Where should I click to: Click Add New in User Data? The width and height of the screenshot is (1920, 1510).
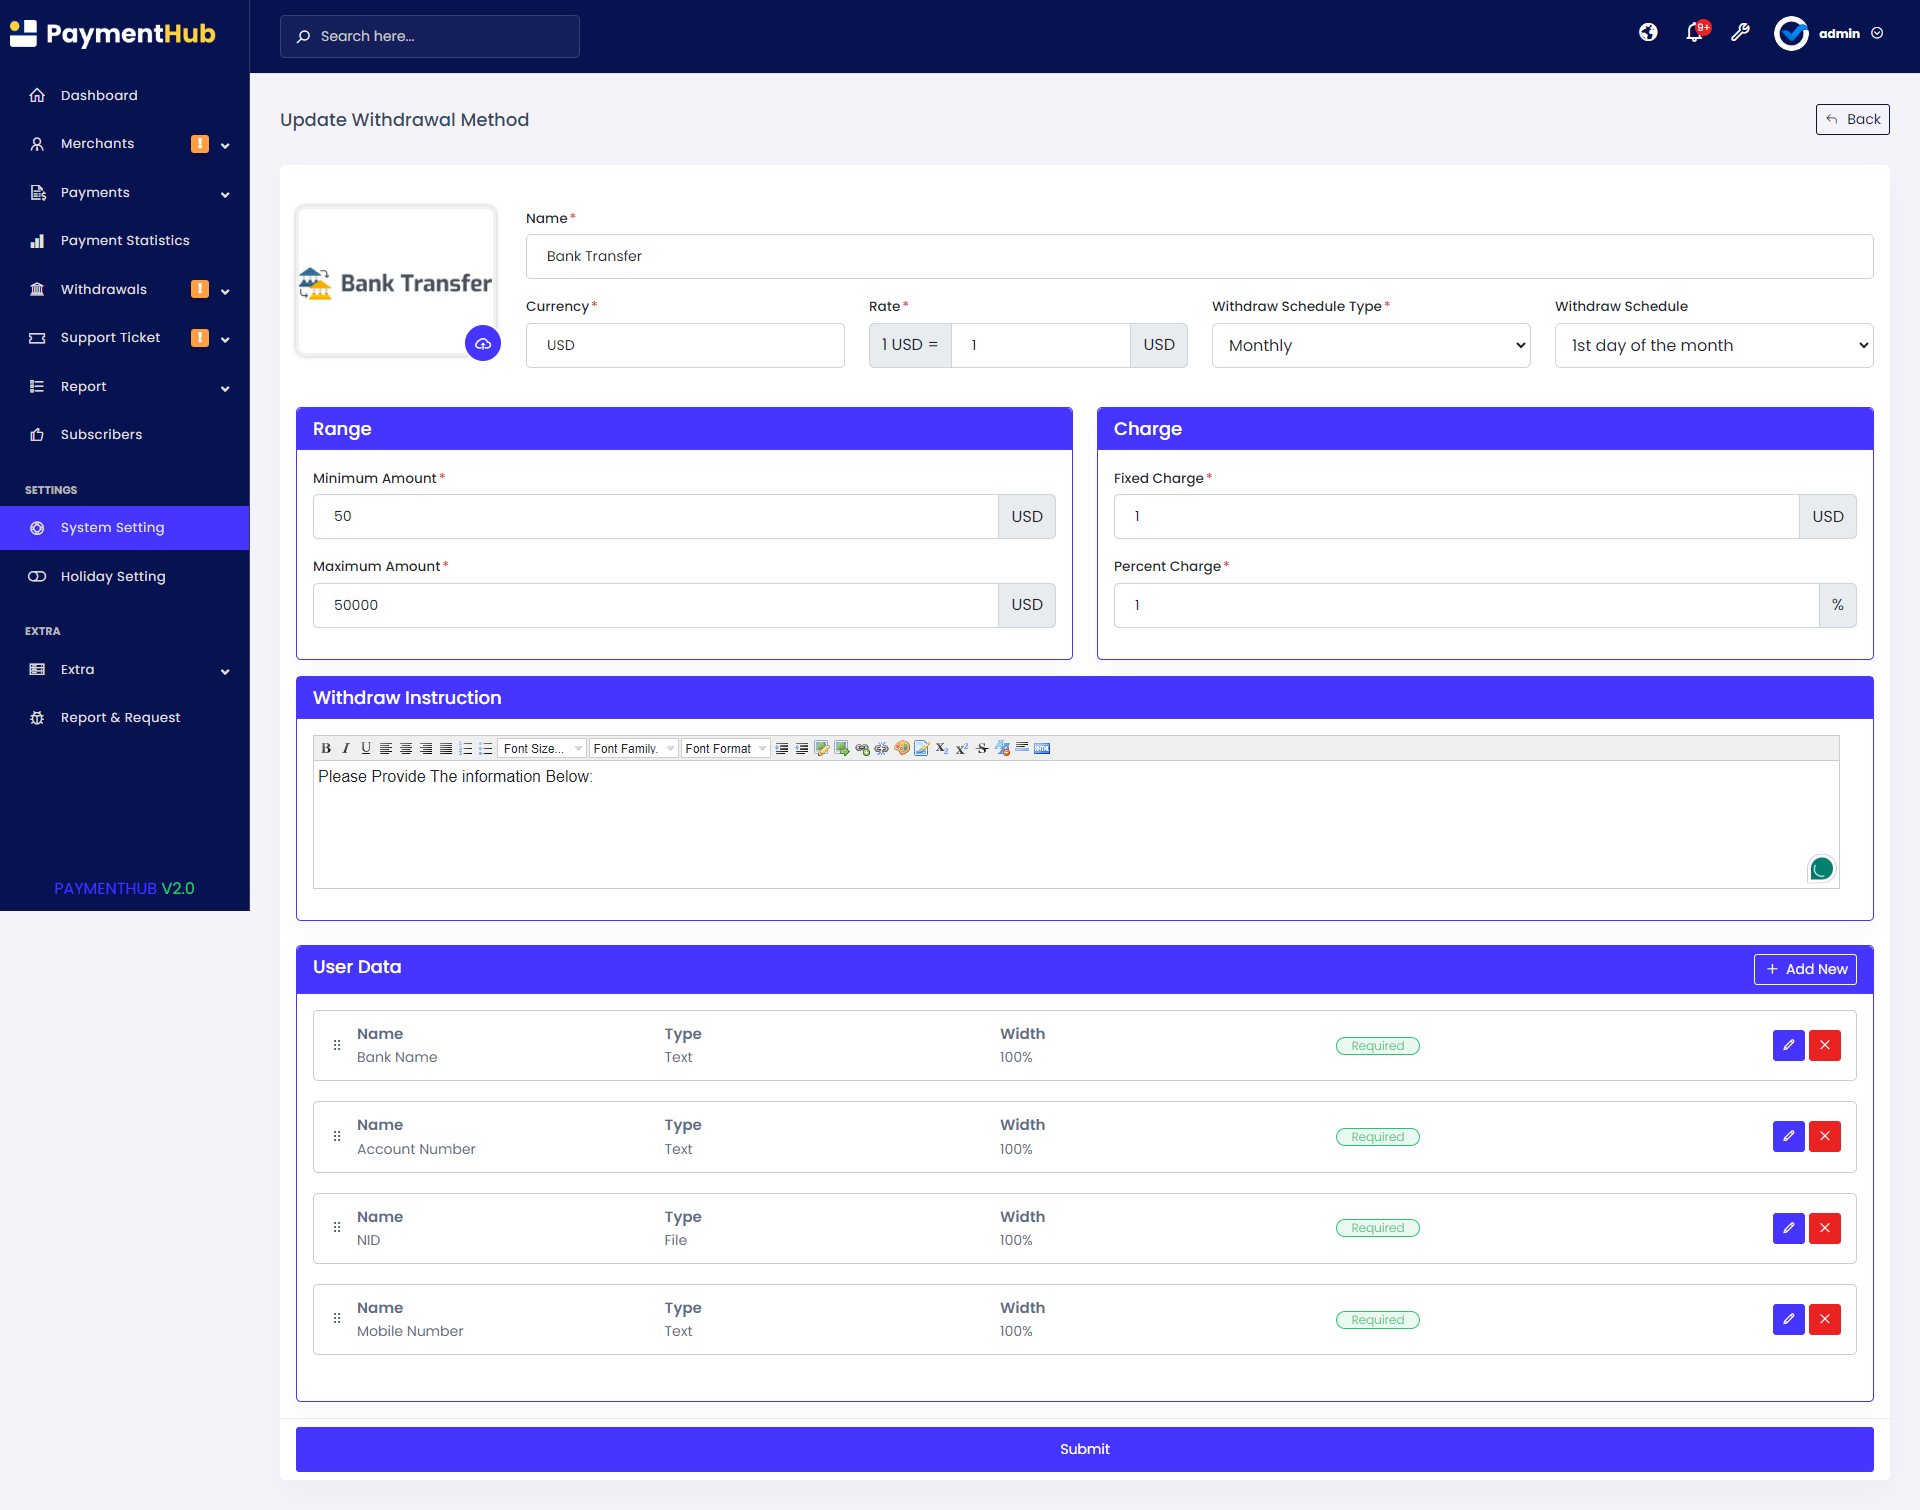(x=1805, y=969)
